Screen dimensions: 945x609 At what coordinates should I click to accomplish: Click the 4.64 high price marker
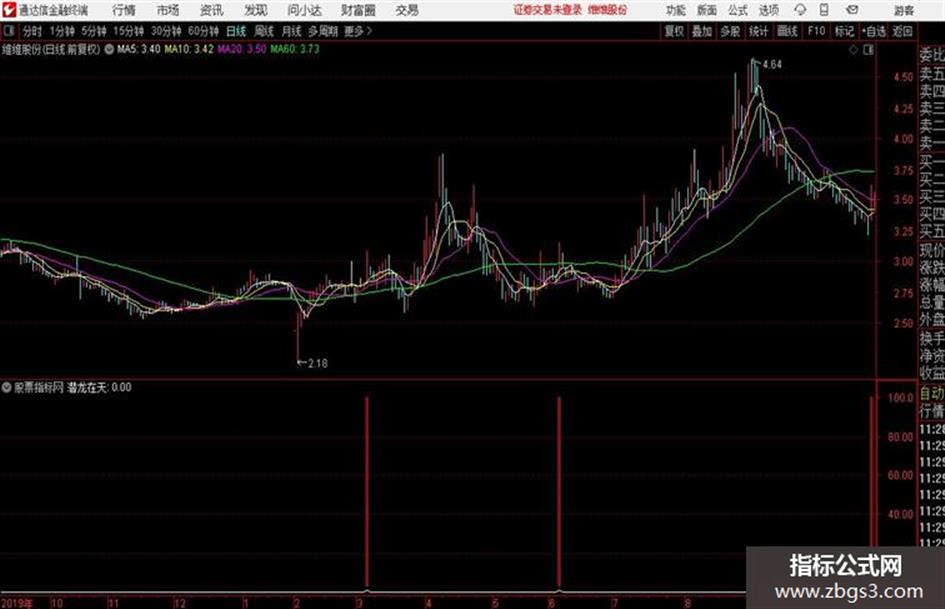click(x=772, y=65)
